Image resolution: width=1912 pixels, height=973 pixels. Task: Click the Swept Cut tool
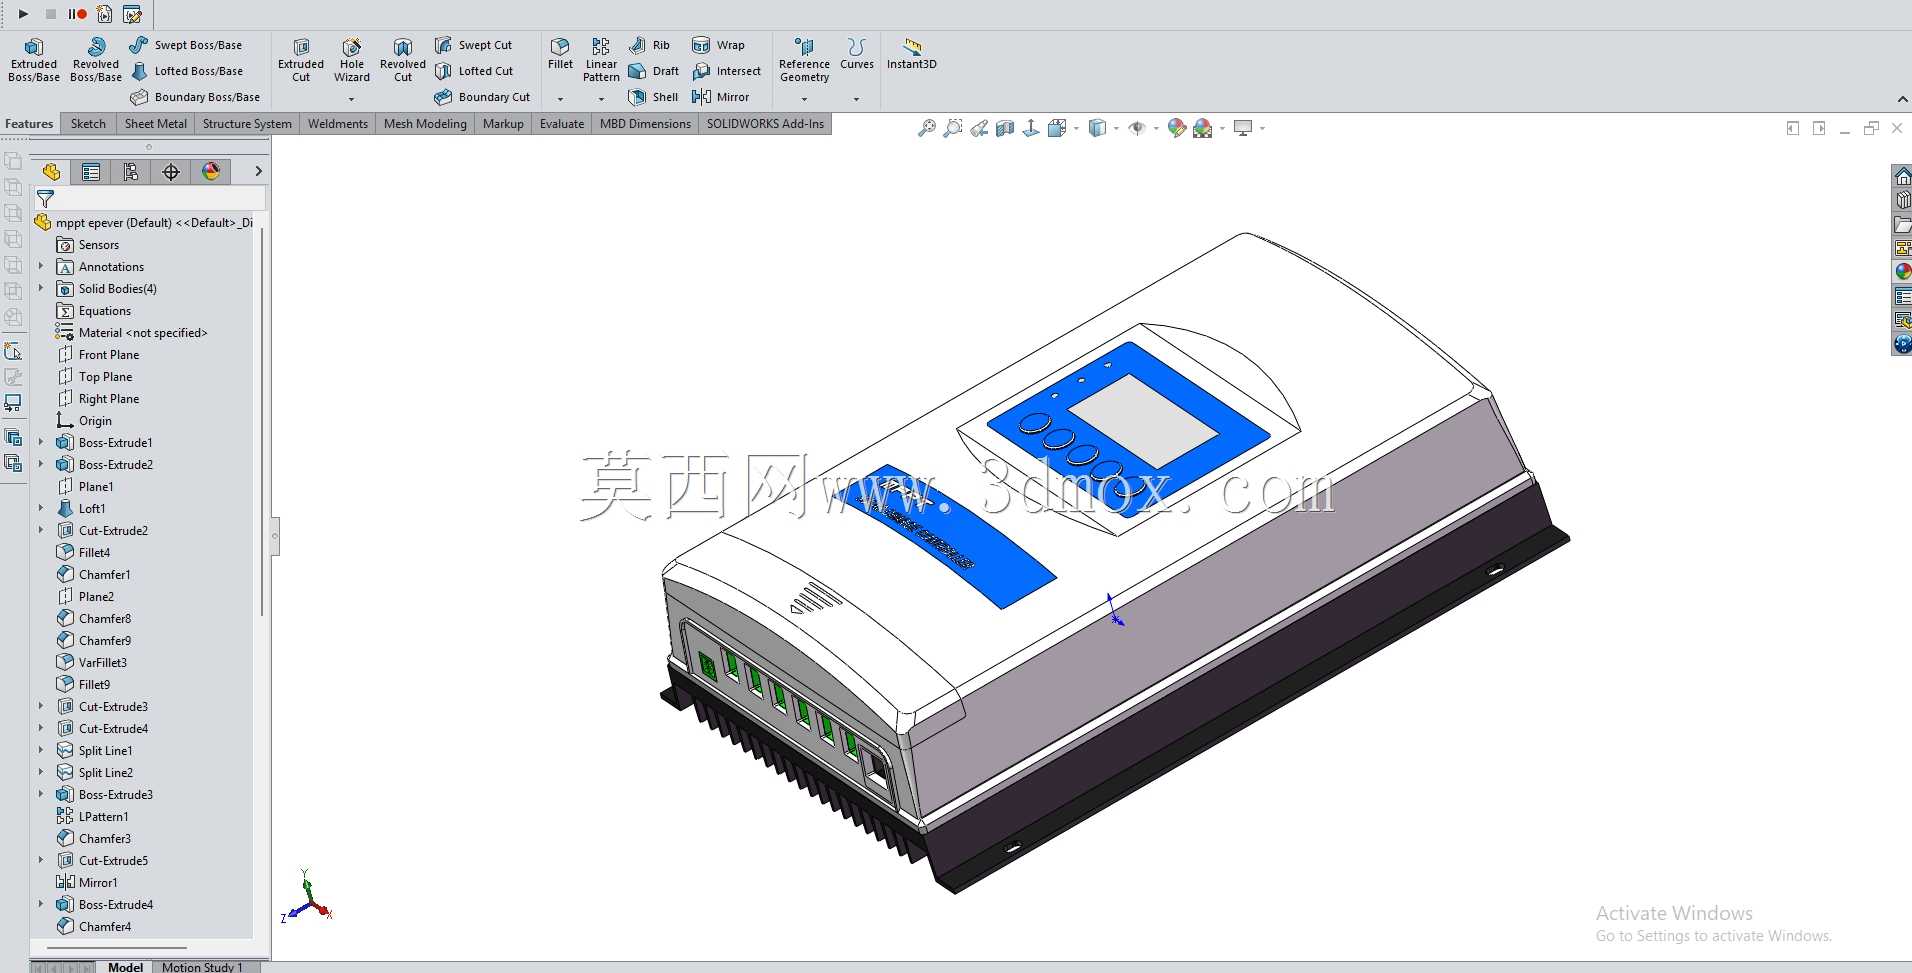[x=474, y=45]
